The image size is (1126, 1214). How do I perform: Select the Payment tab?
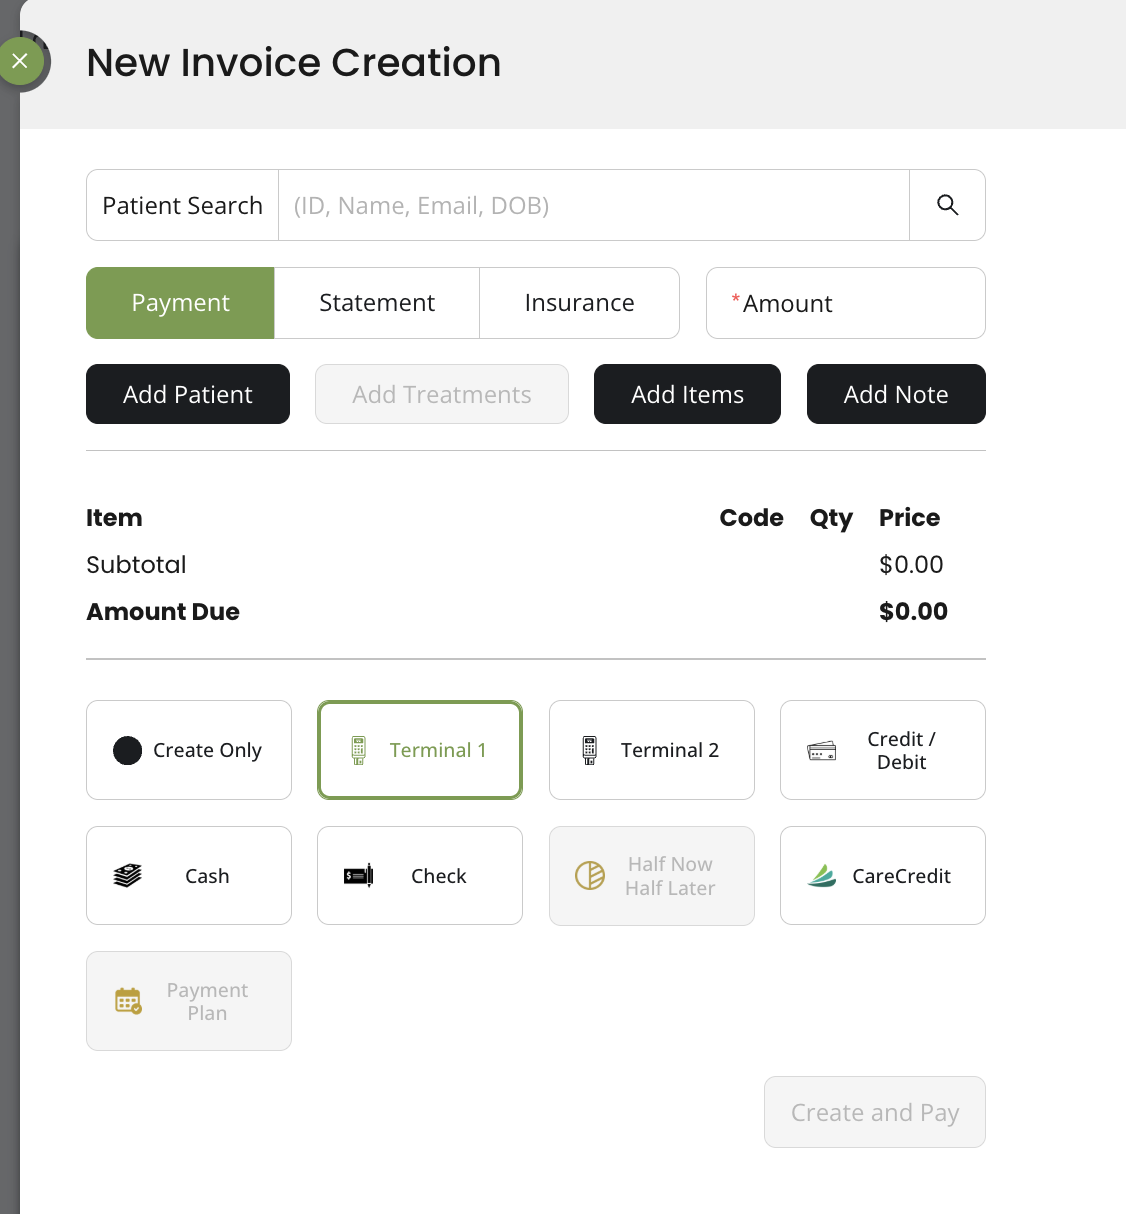tap(180, 303)
